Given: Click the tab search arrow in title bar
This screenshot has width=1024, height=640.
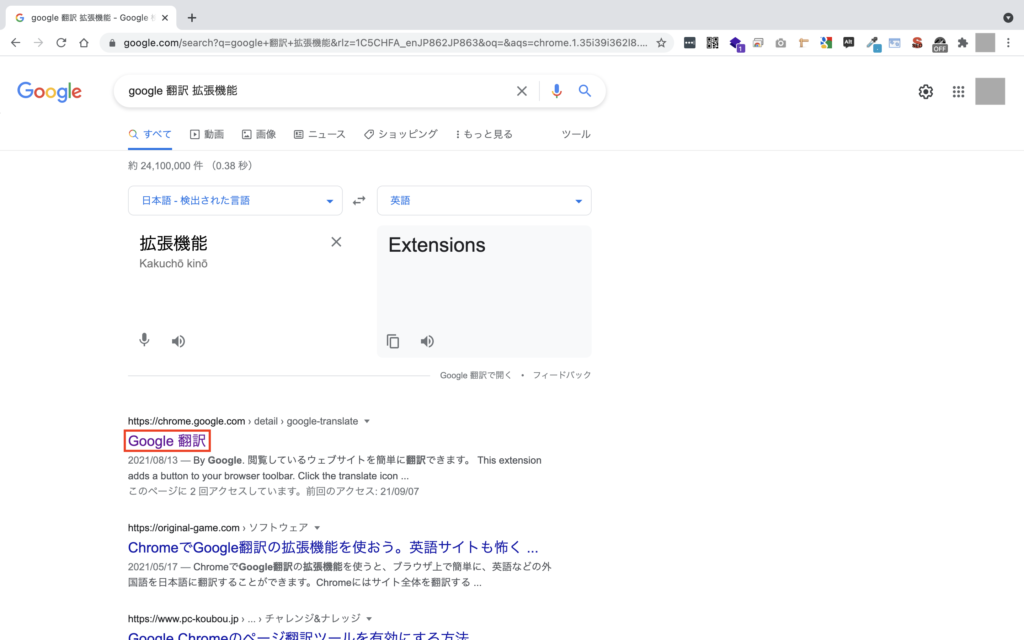Looking at the screenshot, I should tap(1008, 18).
